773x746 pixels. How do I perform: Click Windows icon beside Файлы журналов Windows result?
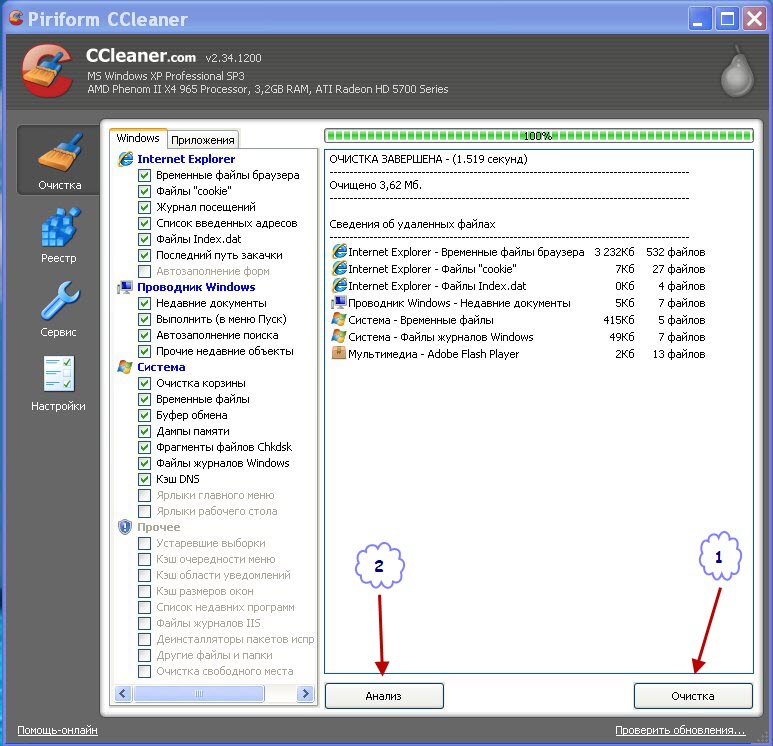point(339,336)
